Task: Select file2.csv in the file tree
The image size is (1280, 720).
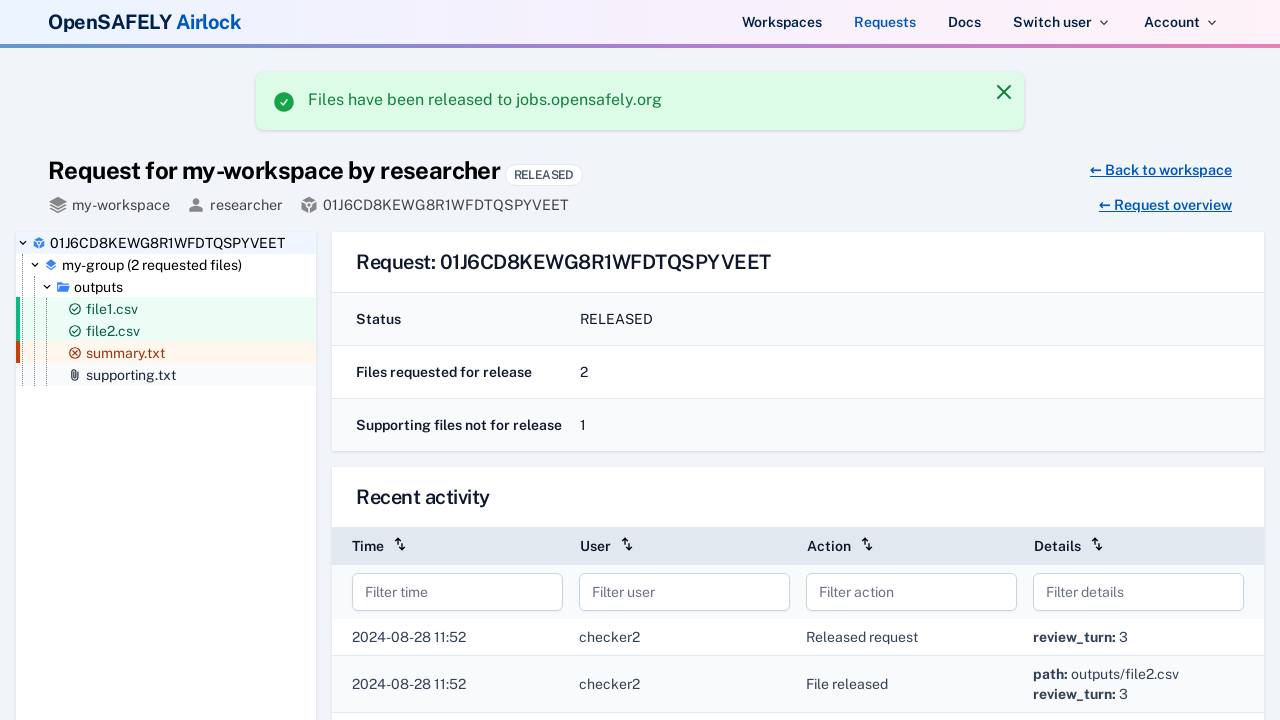Action: click(x=113, y=331)
